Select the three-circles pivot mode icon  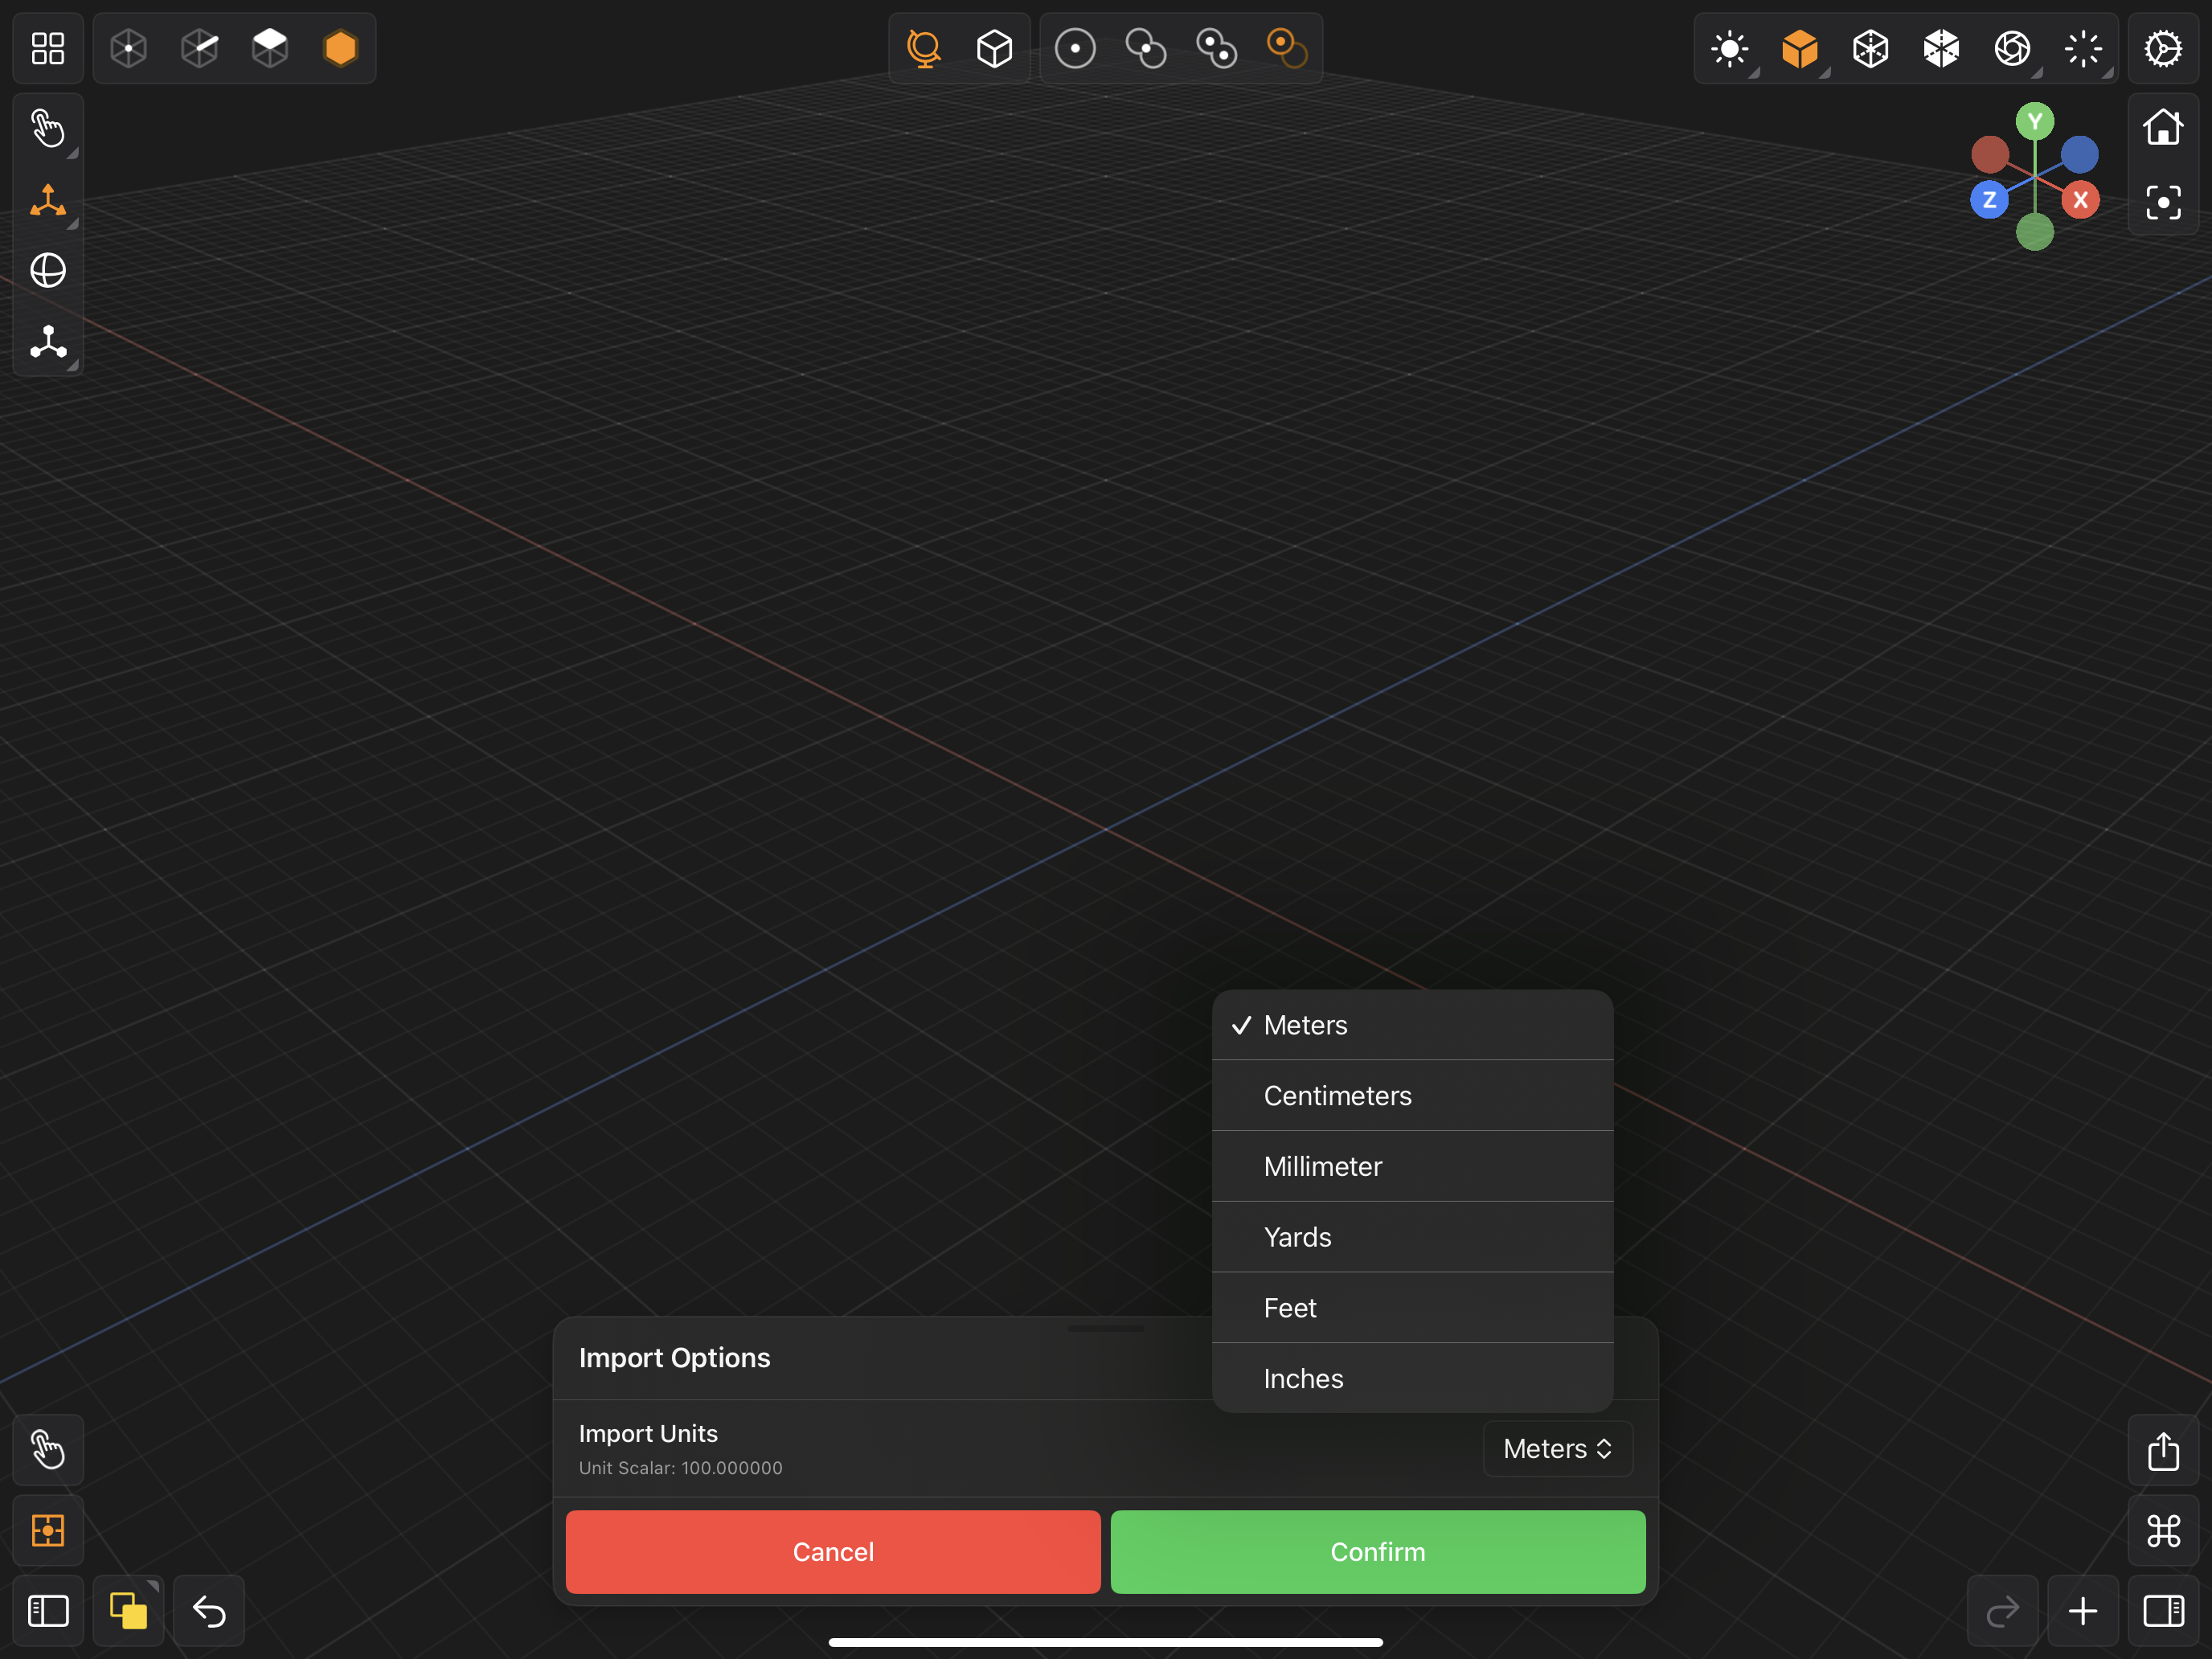click(x=1217, y=48)
